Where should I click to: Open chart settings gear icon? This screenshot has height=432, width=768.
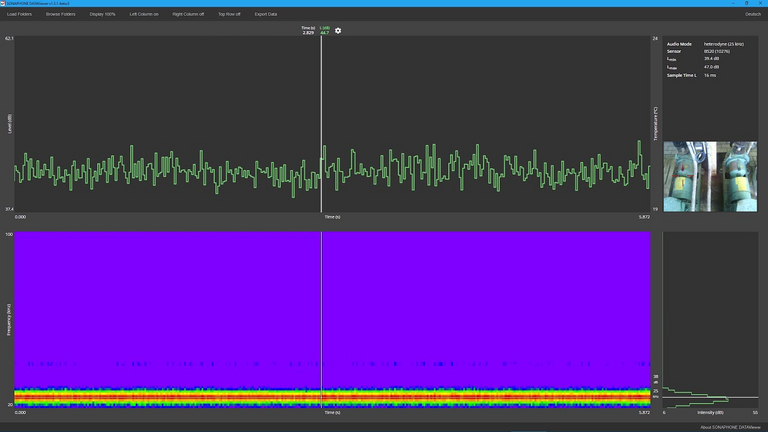pyautogui.click(x=338, y=31)
